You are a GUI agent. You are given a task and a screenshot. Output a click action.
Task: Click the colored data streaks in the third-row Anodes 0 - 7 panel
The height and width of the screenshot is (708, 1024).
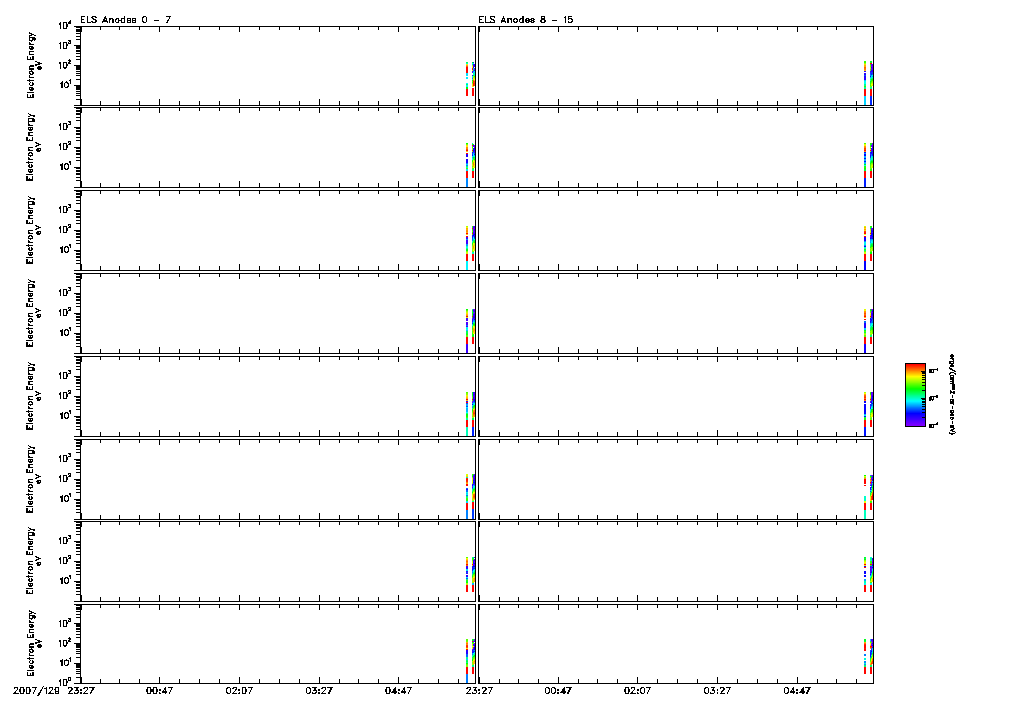click(470, 248)
